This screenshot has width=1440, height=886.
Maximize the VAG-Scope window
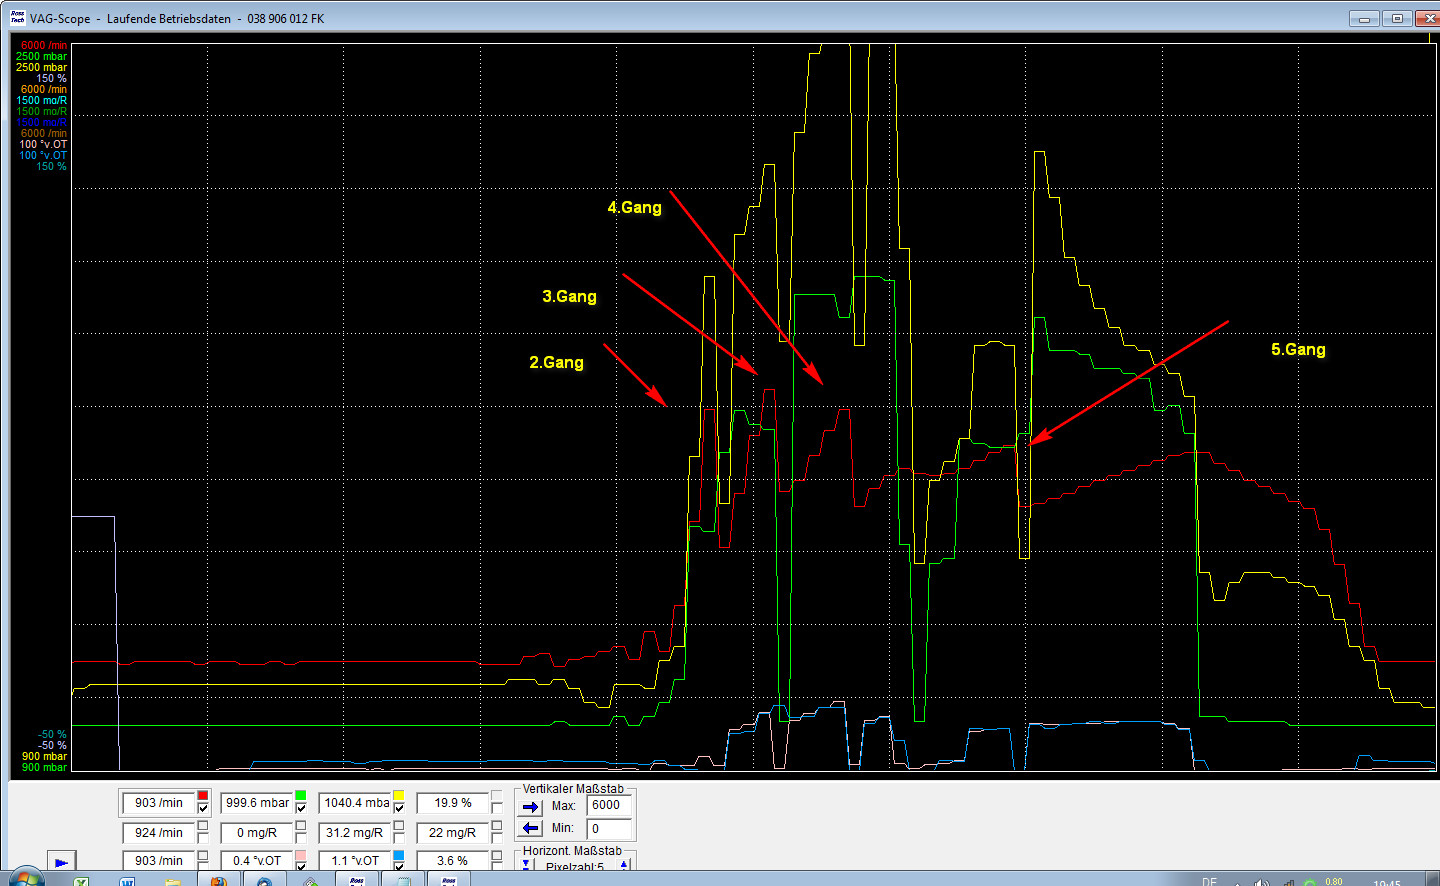point(1397,18)
